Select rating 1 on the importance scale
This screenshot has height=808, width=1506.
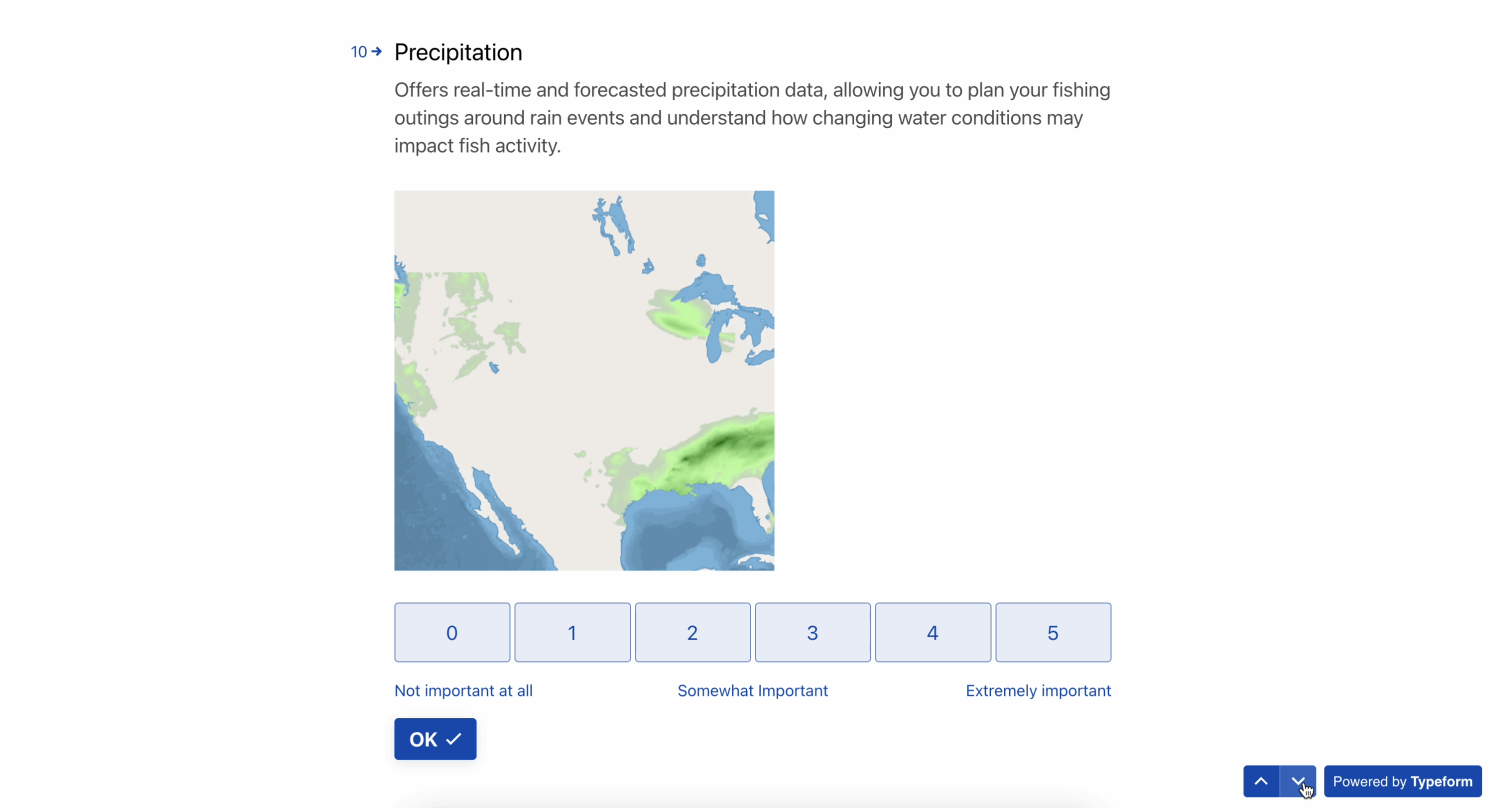point(572,632)
